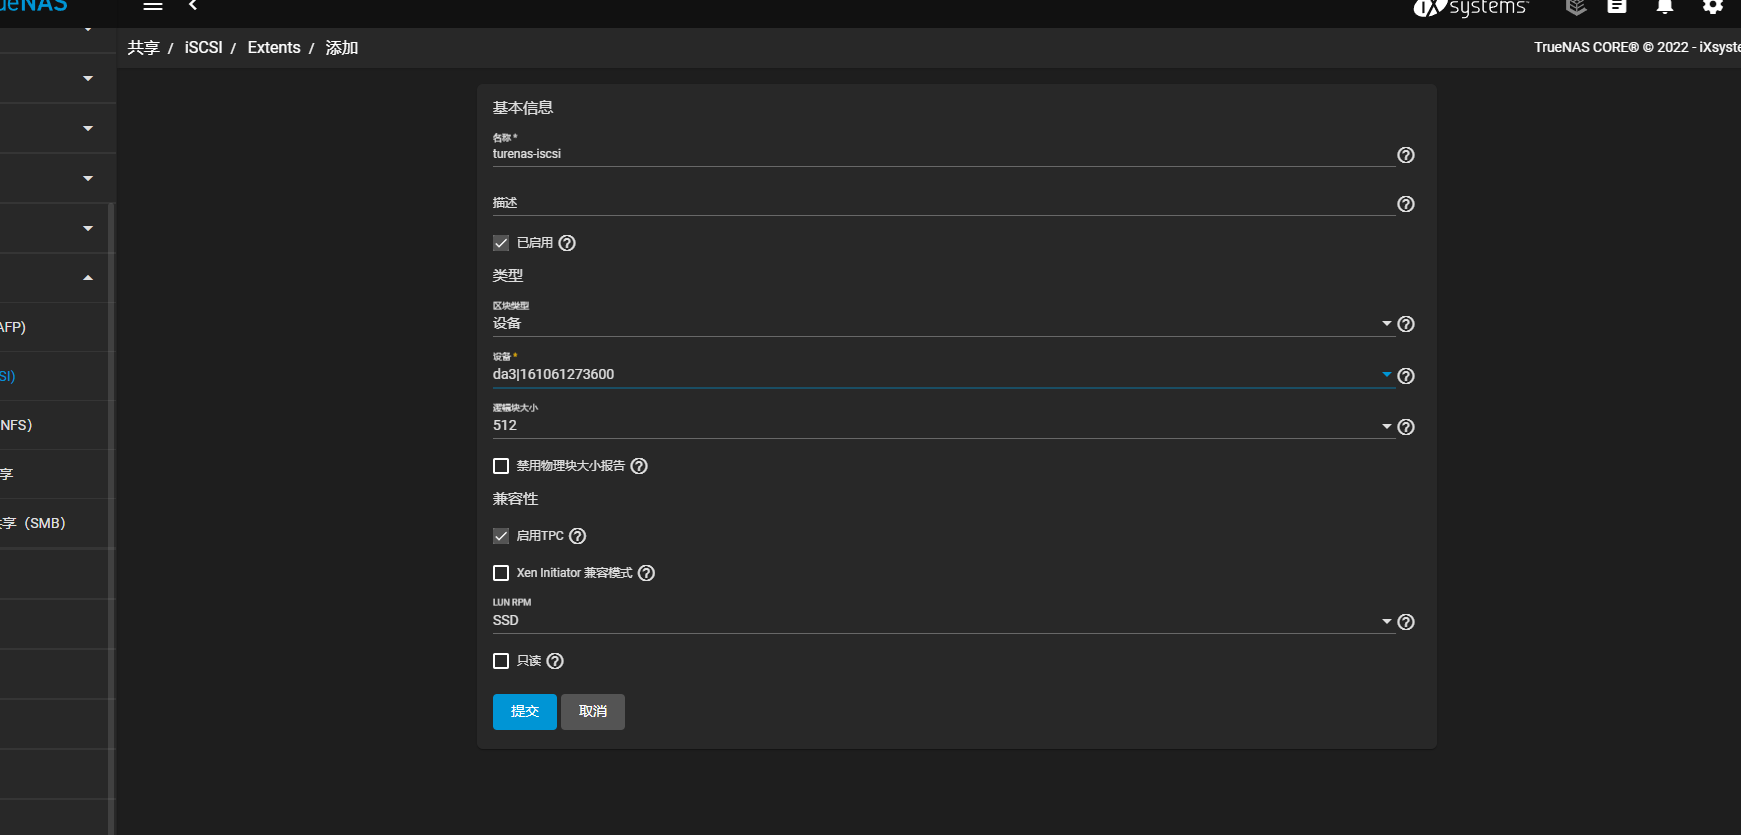Click 取消 cancel button
Image resolution: width=1741 pixels, height=835 pixels.
(x=593, y=712)
